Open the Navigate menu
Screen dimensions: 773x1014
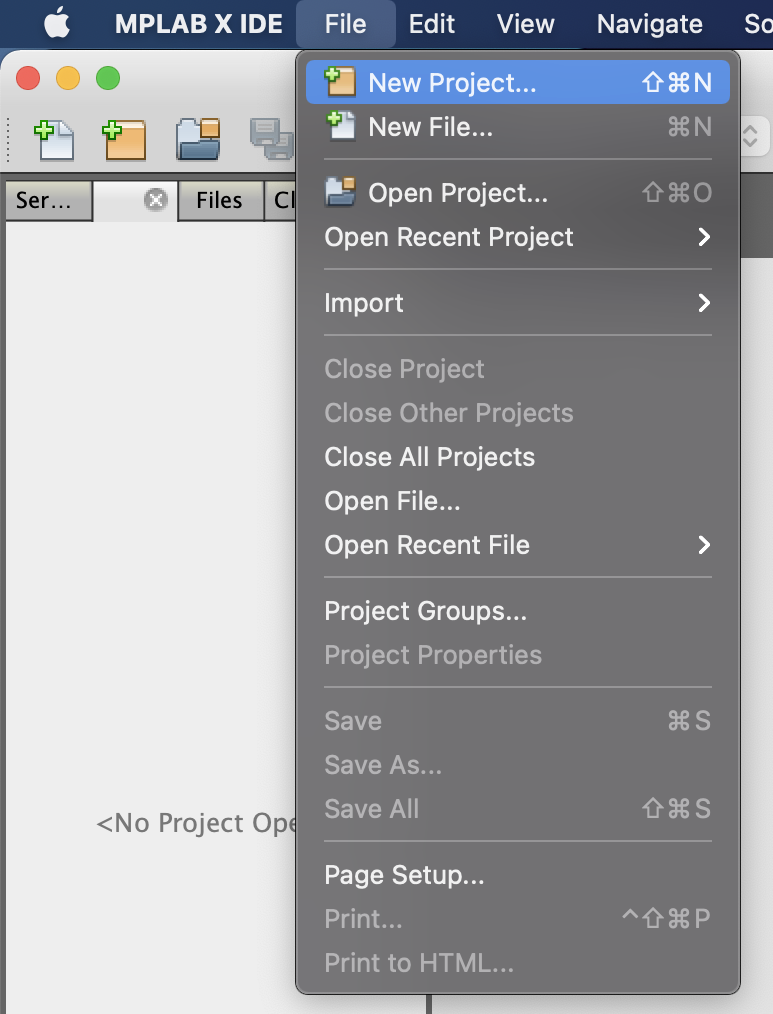tap(649, 23)
